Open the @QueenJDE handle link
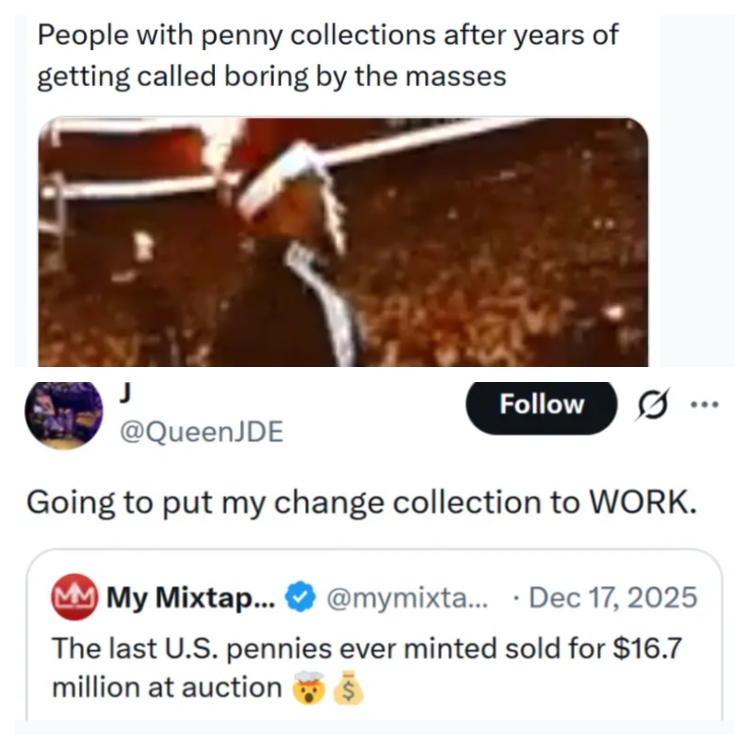Viewport: 750px width, 750px height. tap(201, 432)
